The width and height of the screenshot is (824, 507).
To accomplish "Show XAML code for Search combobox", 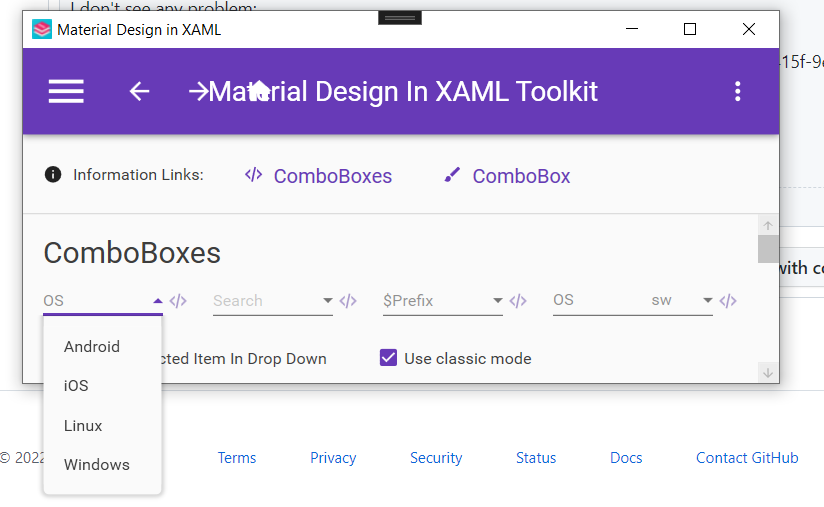I will 348,301.
